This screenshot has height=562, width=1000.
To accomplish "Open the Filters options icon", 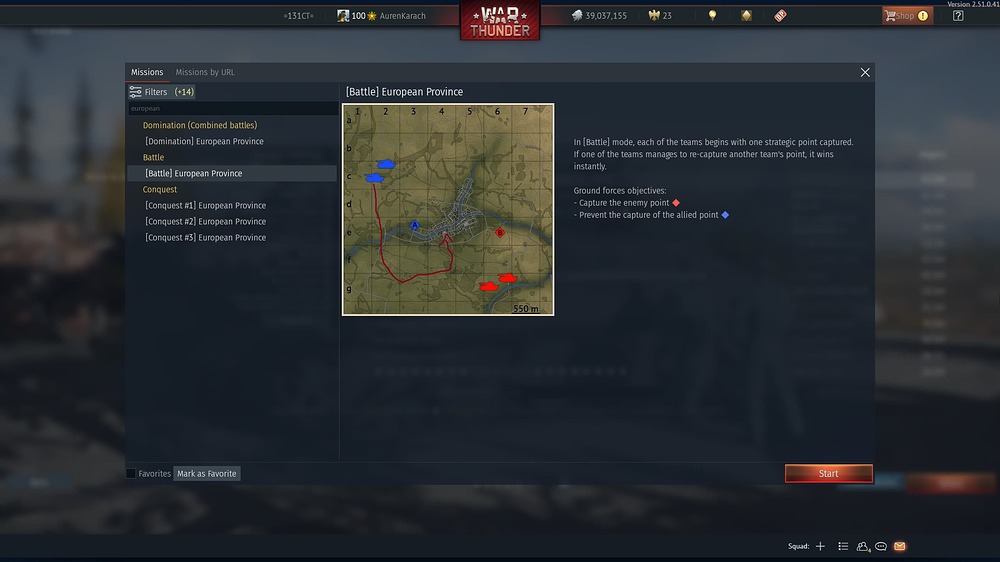I will (x=135, y=92).
